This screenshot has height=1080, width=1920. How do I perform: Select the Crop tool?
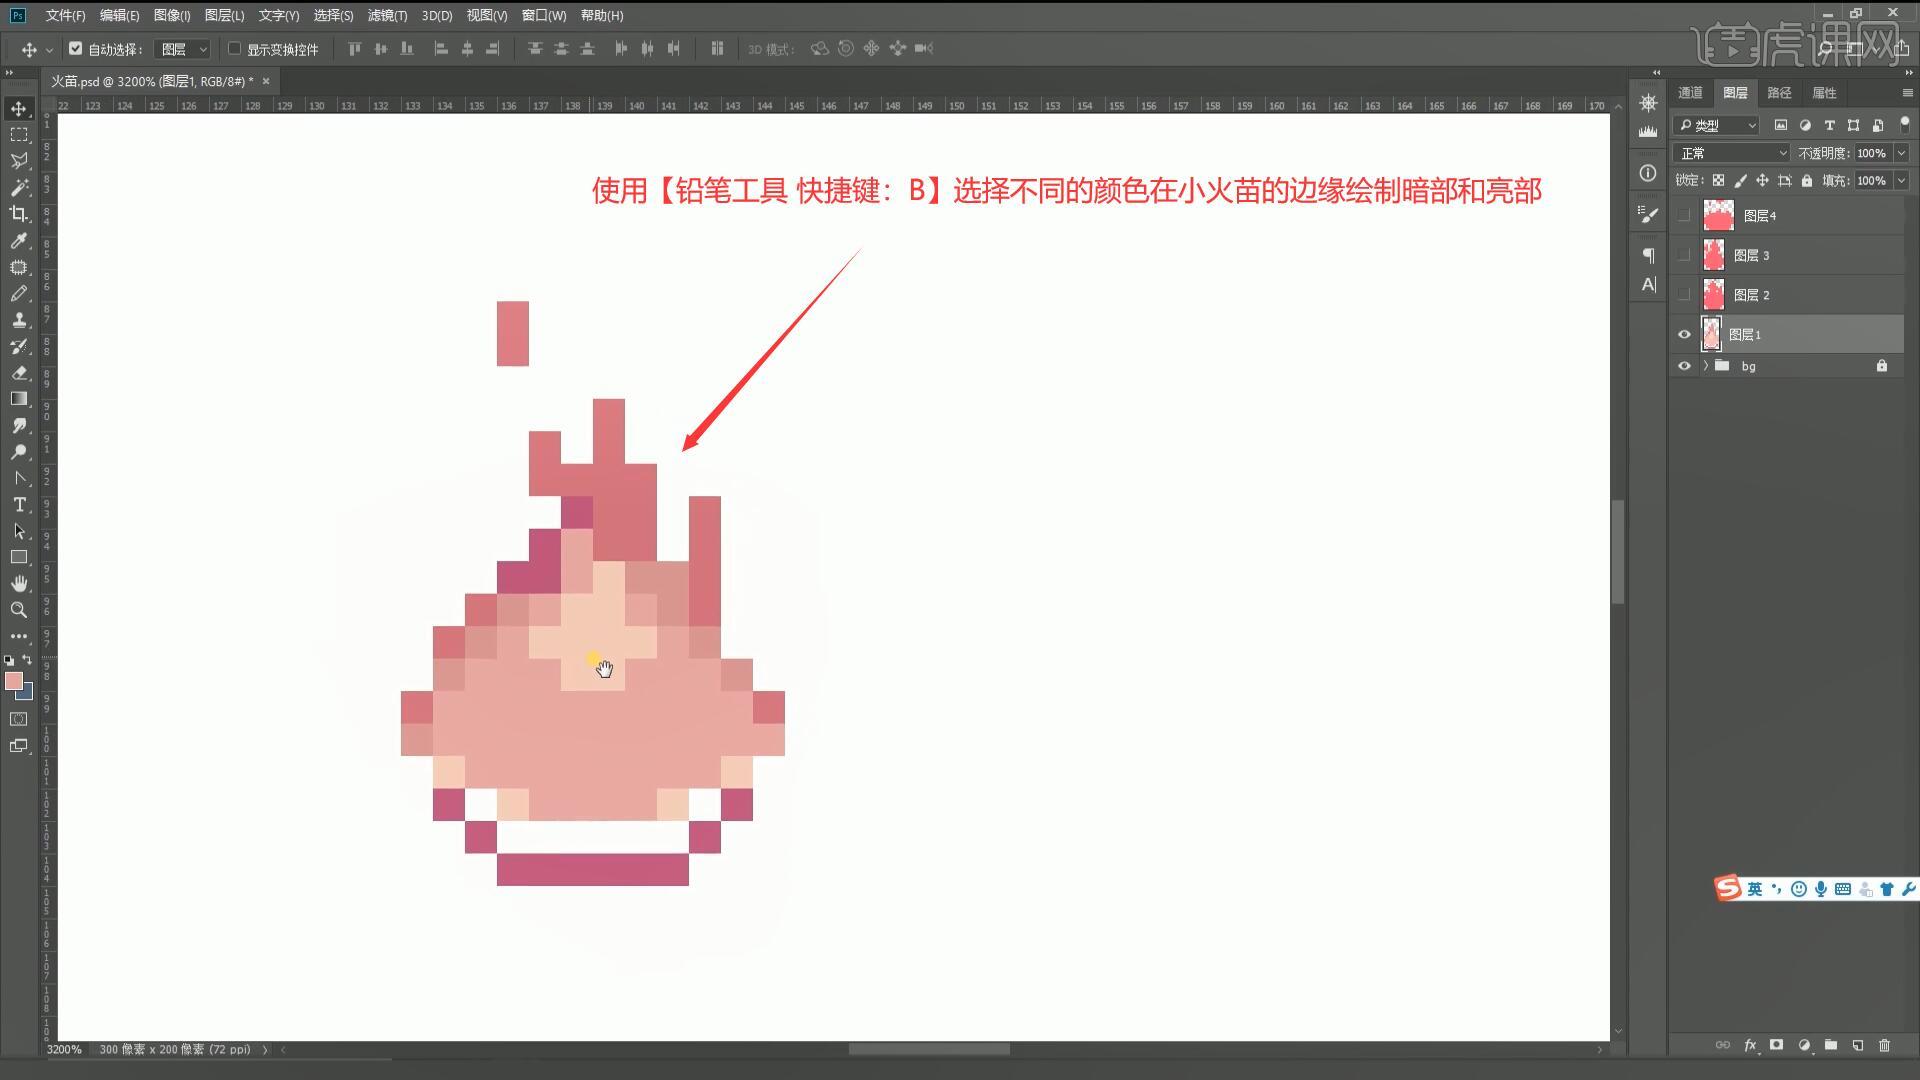(19, 213)
